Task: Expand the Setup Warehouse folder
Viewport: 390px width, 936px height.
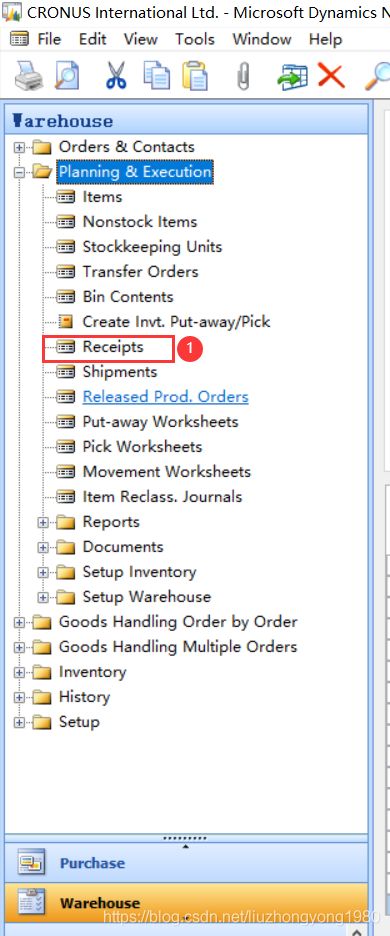Action: coord(43,597)
